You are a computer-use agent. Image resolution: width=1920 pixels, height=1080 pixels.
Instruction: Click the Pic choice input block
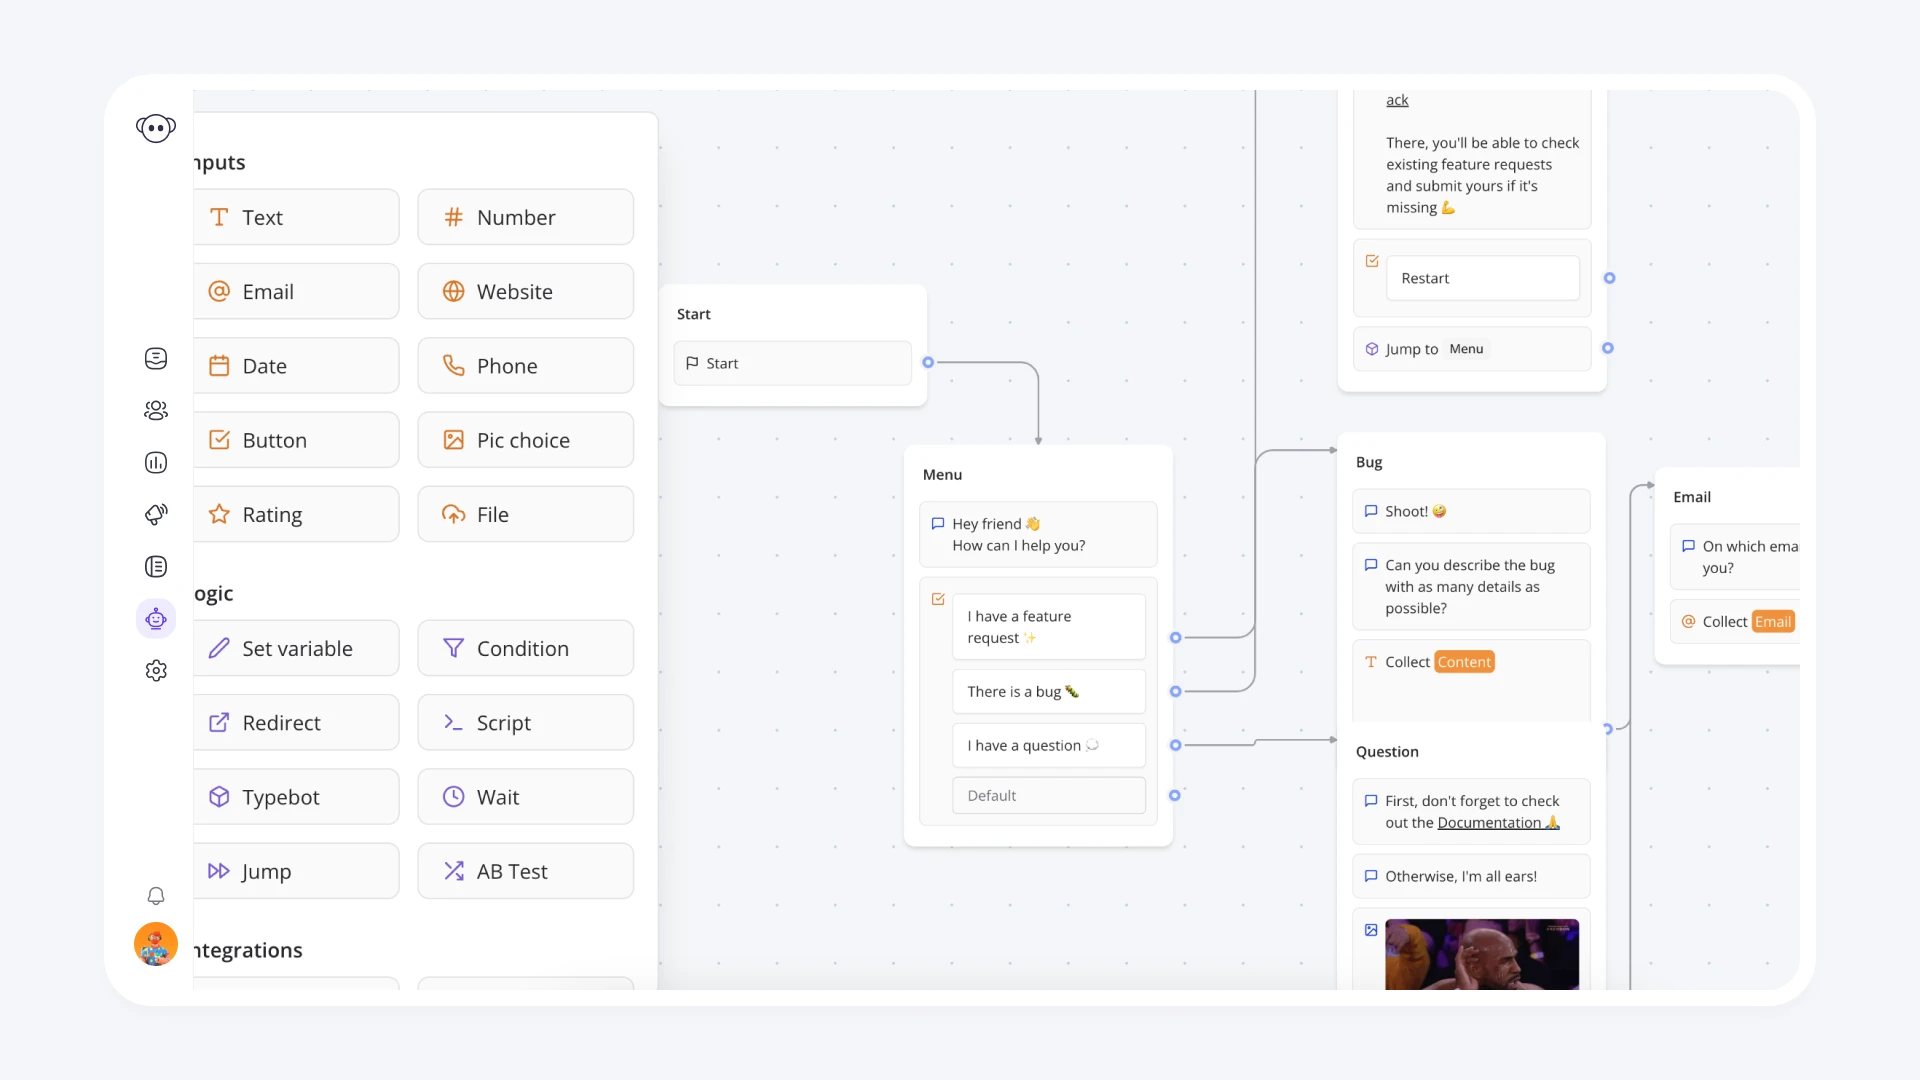pyautogui.click(x=524, y=439)
